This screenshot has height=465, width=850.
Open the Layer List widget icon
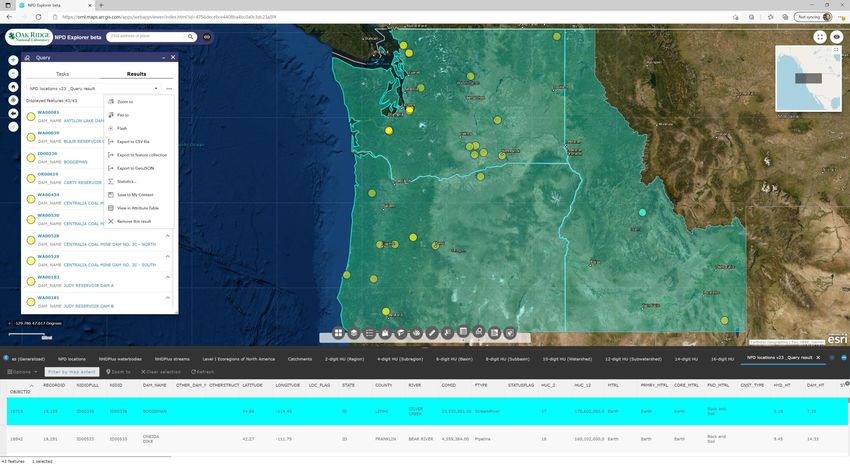pos(354,333)
